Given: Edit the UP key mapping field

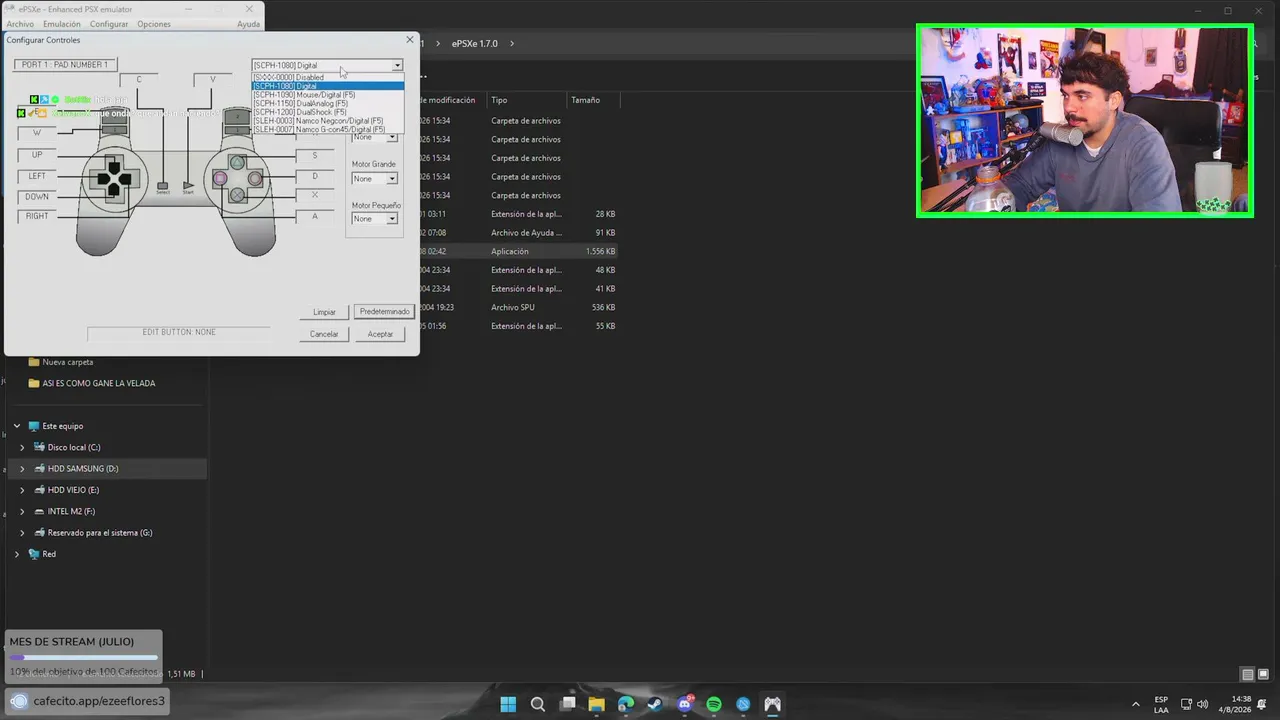Looking at the screenshot, I should 37,155.
